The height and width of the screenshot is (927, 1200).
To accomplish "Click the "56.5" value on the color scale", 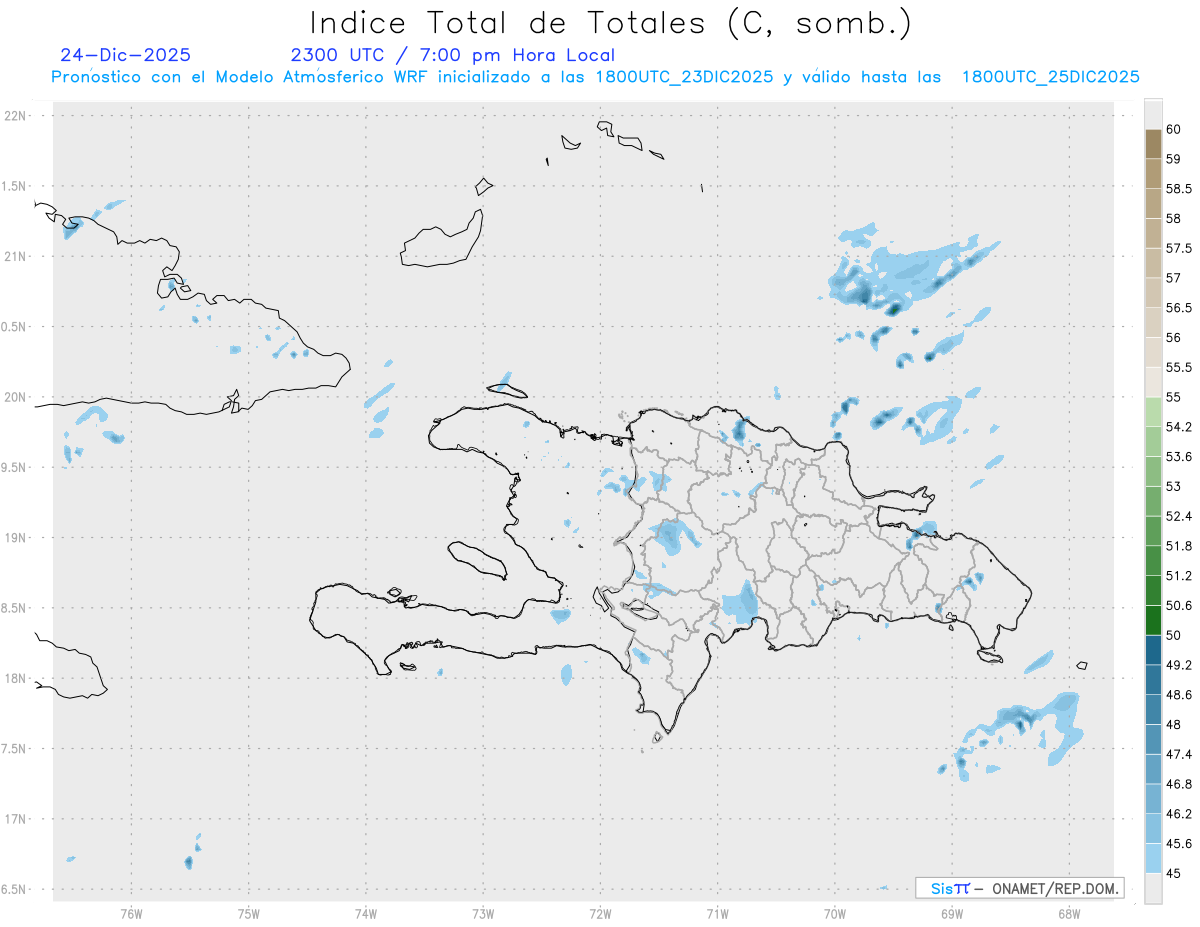I will 1180,308.
